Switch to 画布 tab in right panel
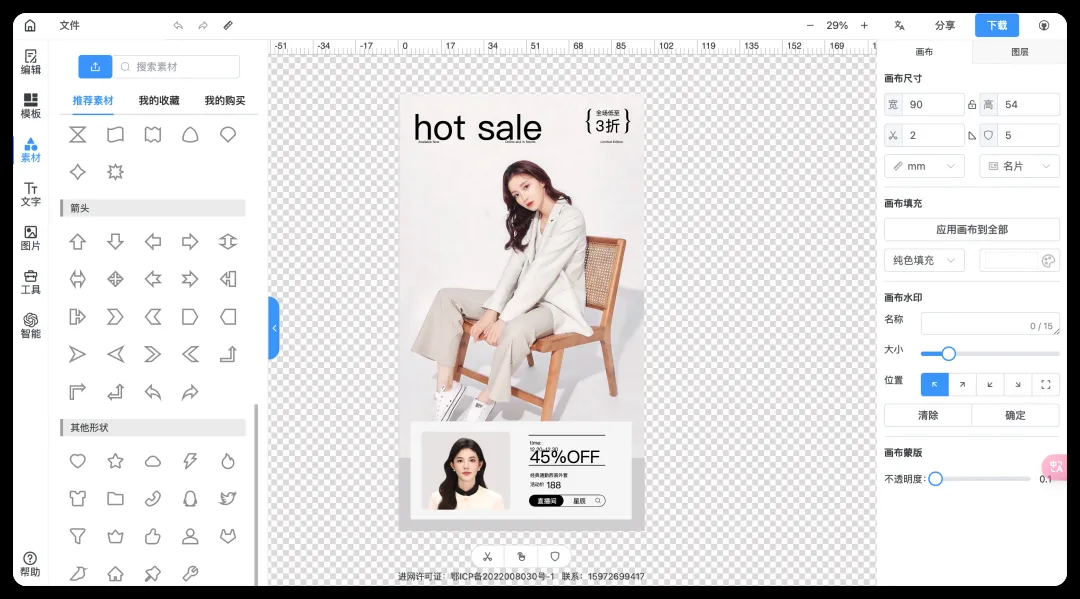The height and width of the screenshot is (599, 1080). (x=924, y=52)
